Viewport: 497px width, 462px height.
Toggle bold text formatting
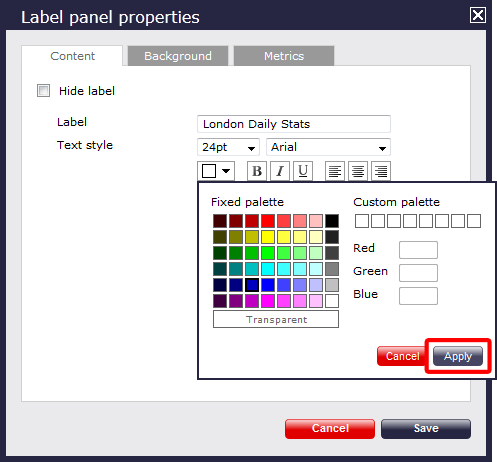(257, 171)
